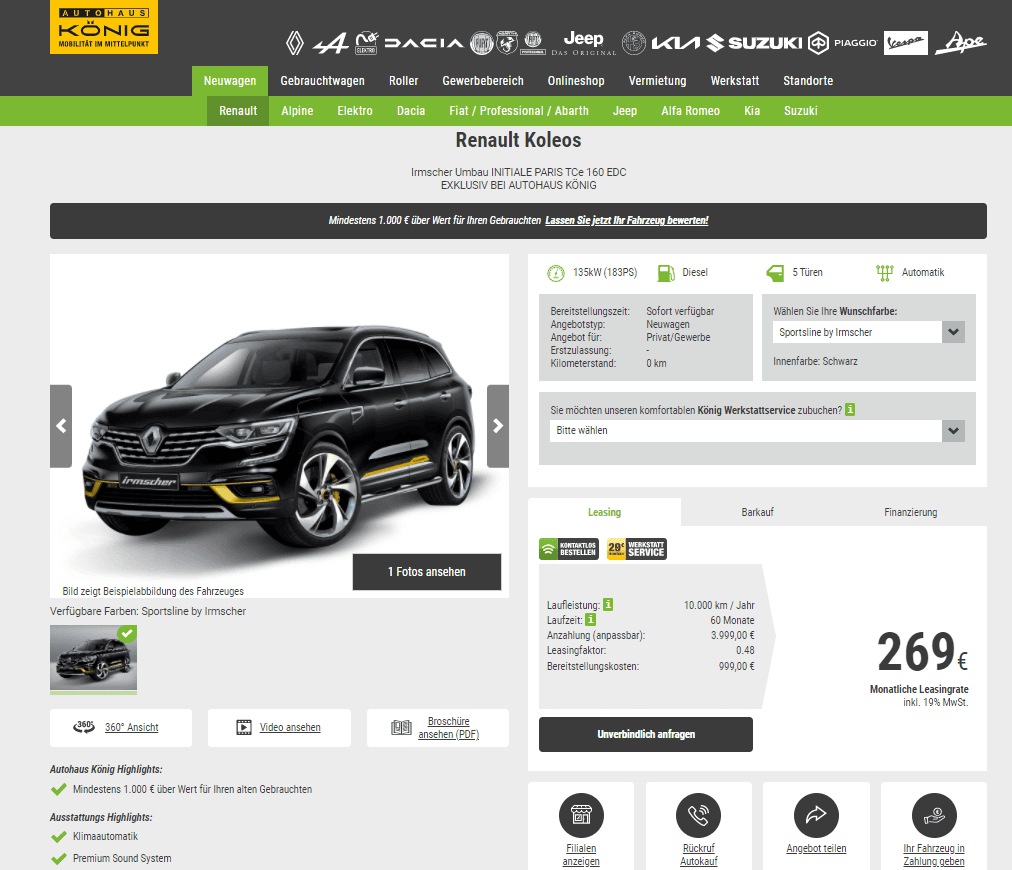1012x870 pixels.
Task: Open the Kia brand logo
Action: [675, 43]
